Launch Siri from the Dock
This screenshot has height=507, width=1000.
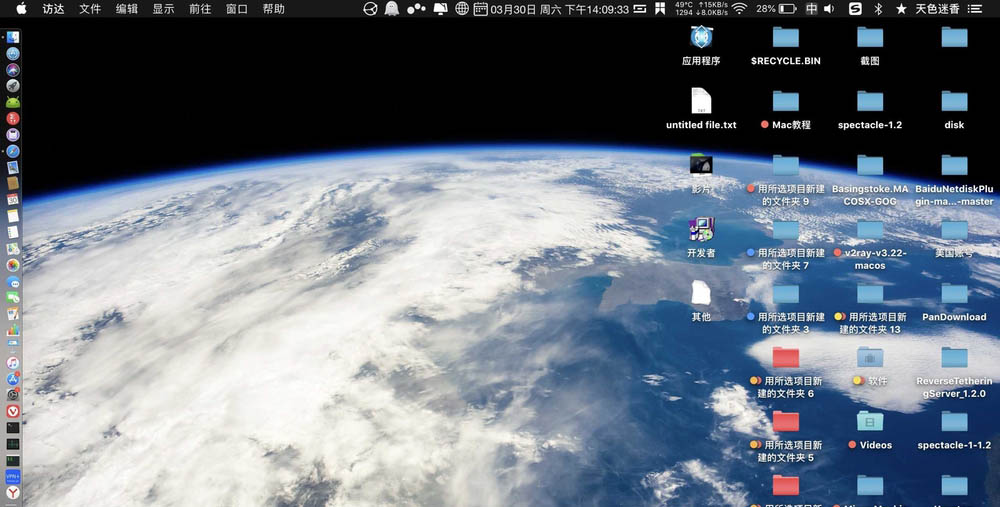tap(13, 70)
